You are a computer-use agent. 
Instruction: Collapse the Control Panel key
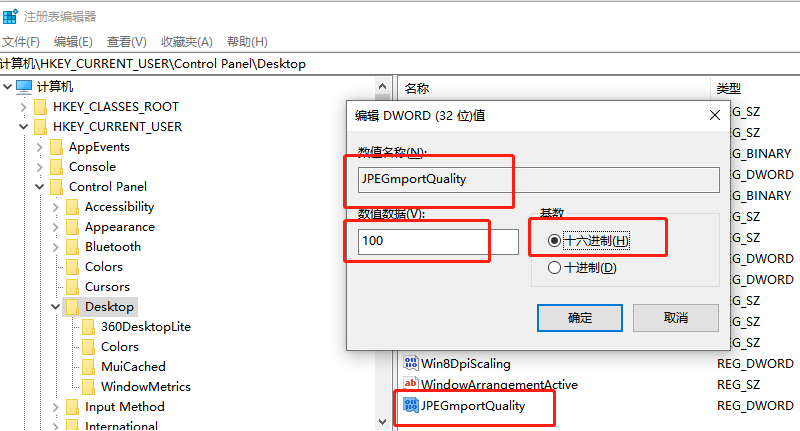point(40,187)
